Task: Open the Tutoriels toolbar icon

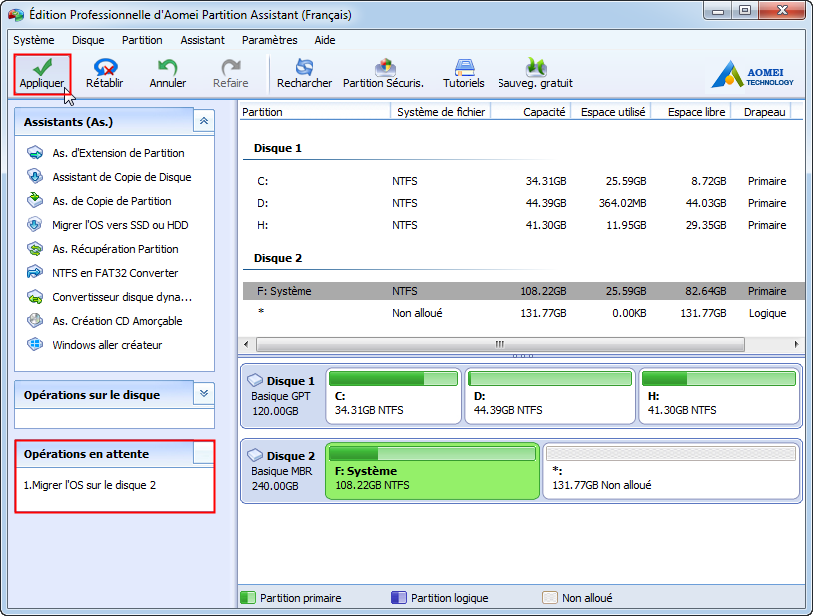Action: point(464,67)
